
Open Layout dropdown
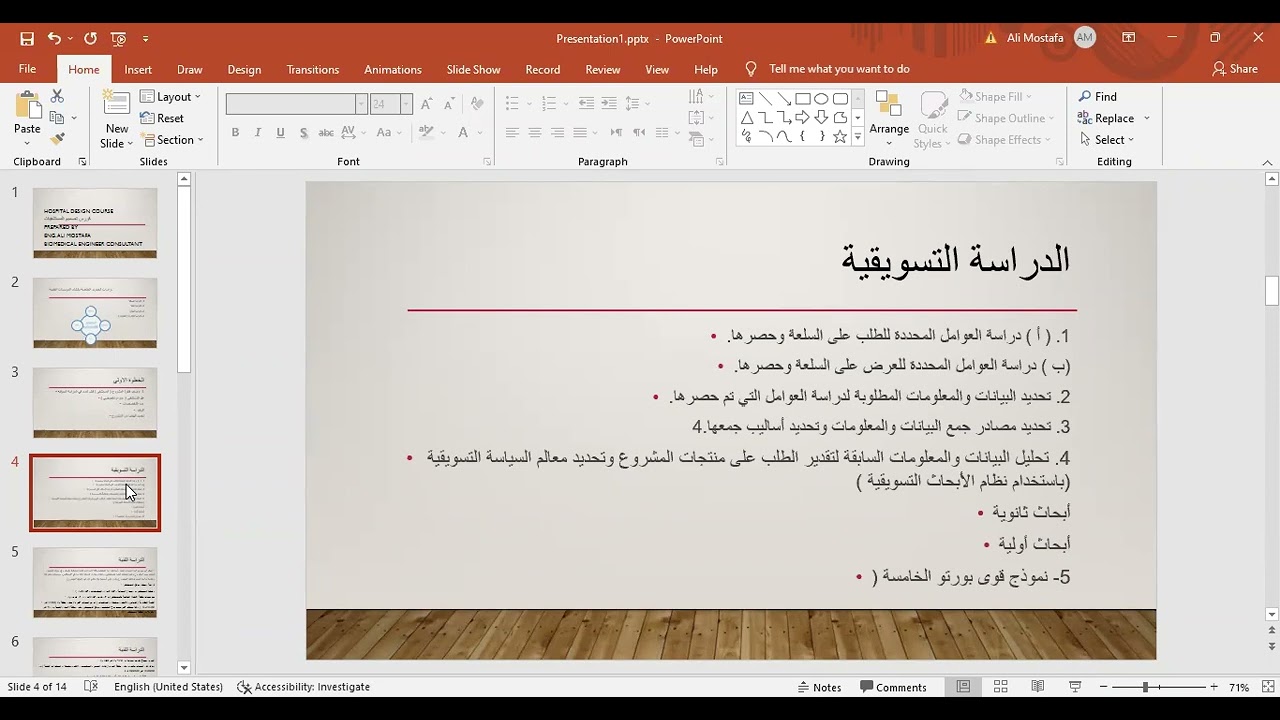point(171,97)
